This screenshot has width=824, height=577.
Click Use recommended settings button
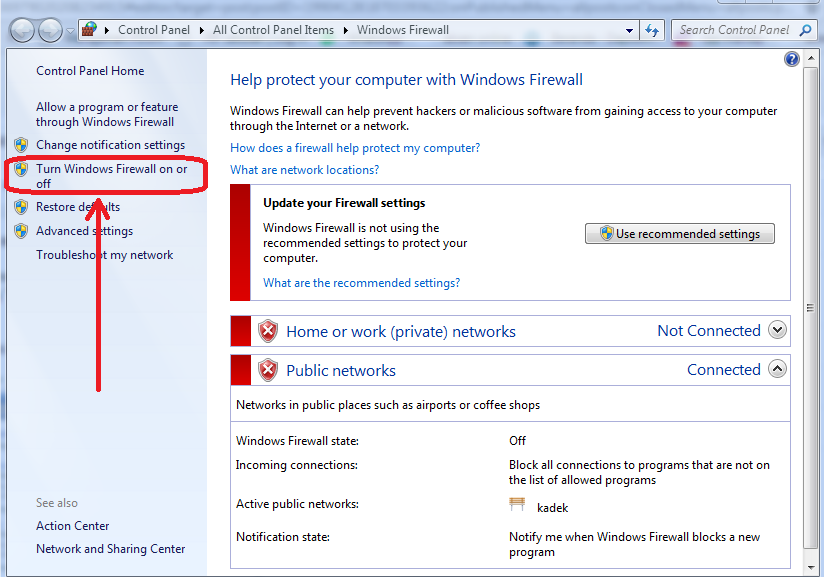point(679,233)
